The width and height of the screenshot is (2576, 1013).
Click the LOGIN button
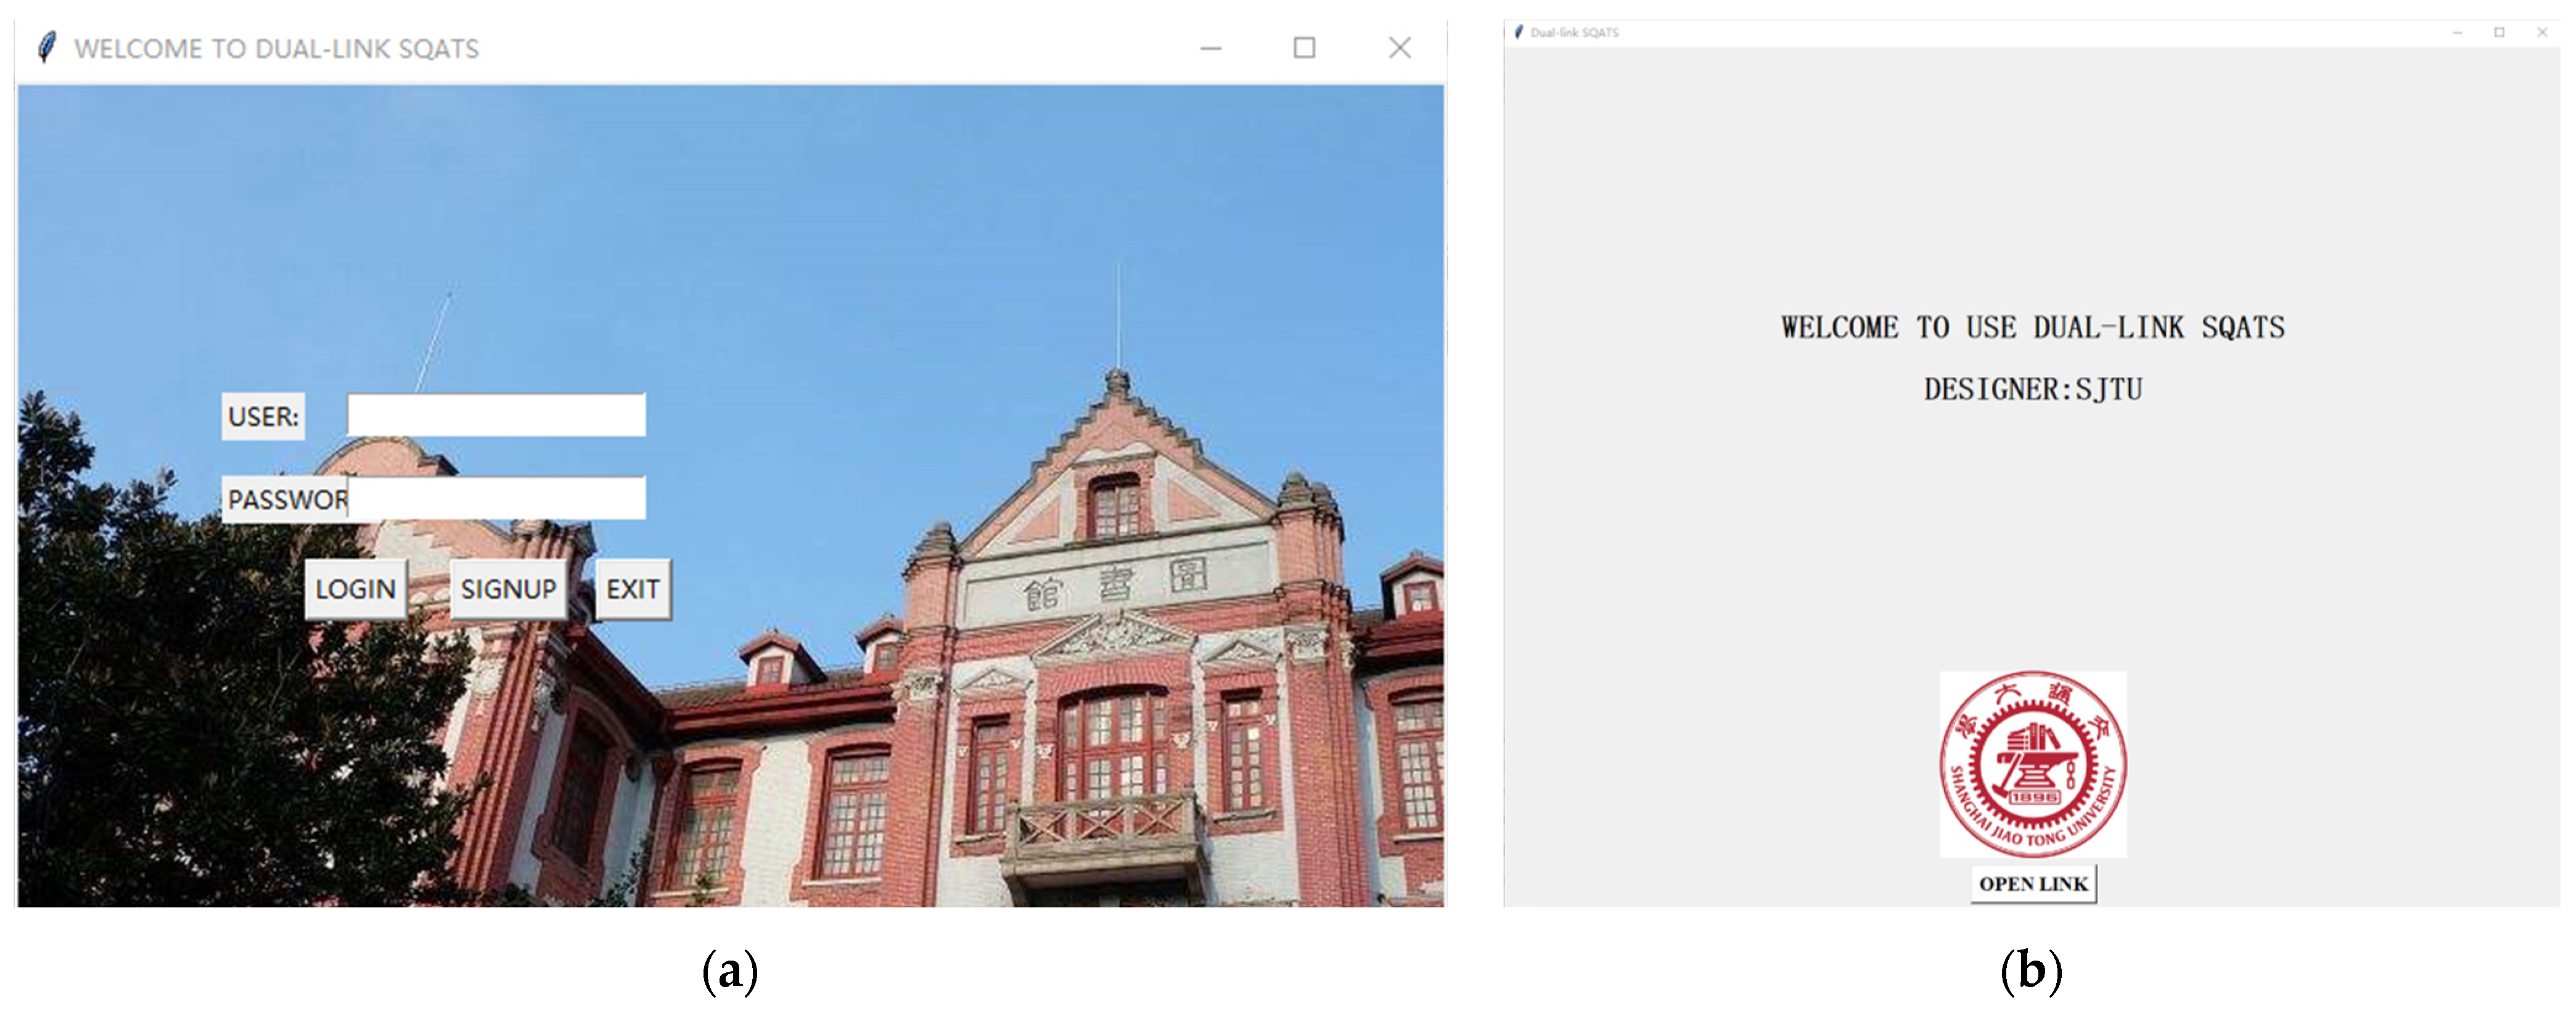tap(356, 589)
